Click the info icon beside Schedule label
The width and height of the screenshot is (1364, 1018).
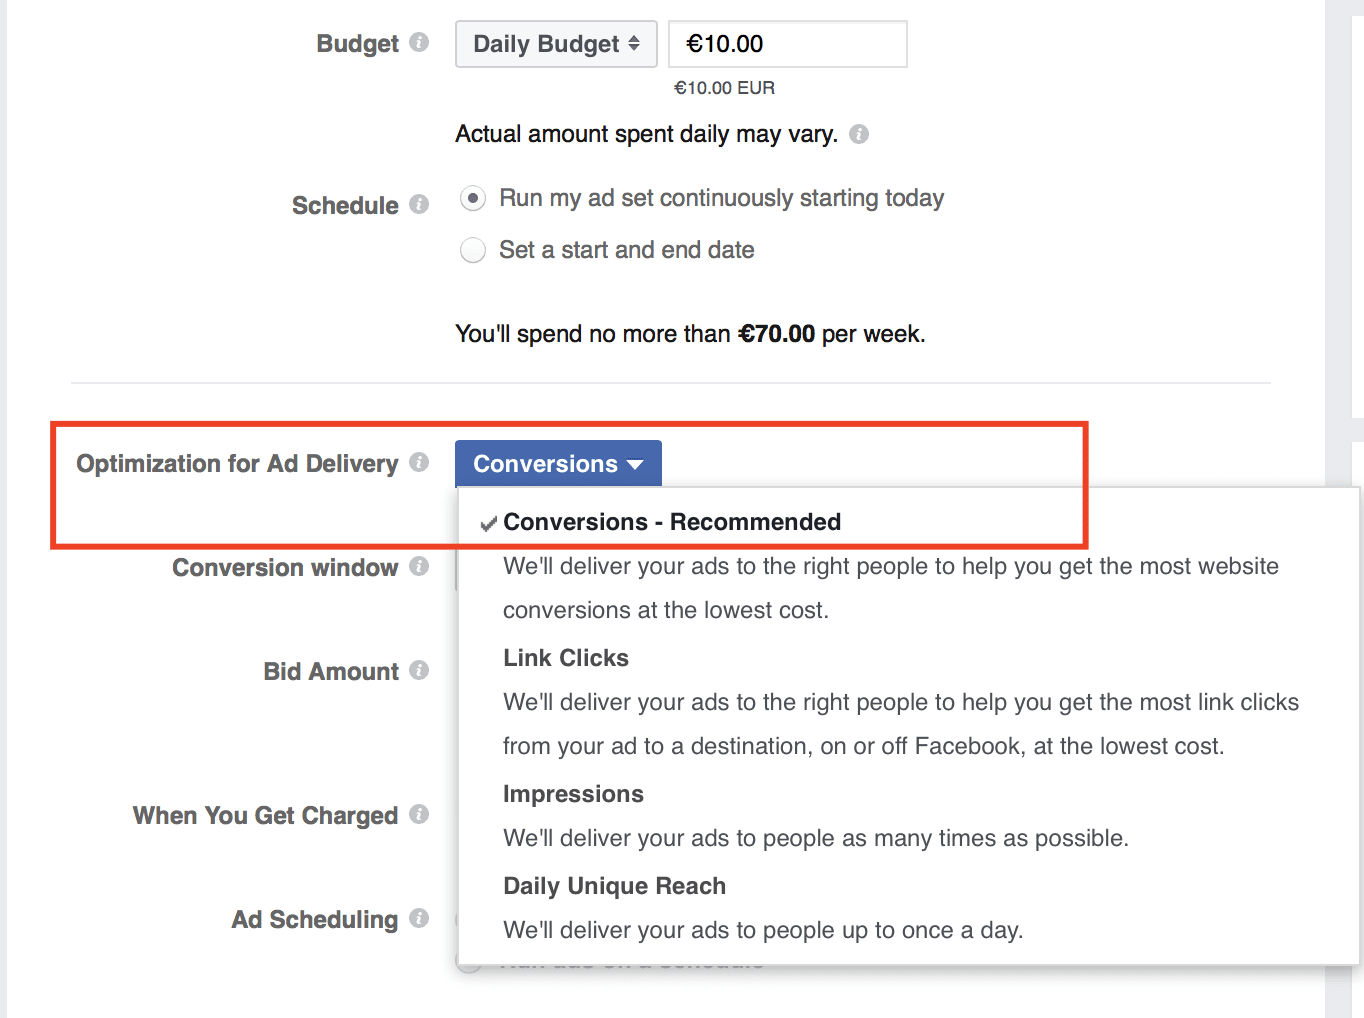coord(419,204)
